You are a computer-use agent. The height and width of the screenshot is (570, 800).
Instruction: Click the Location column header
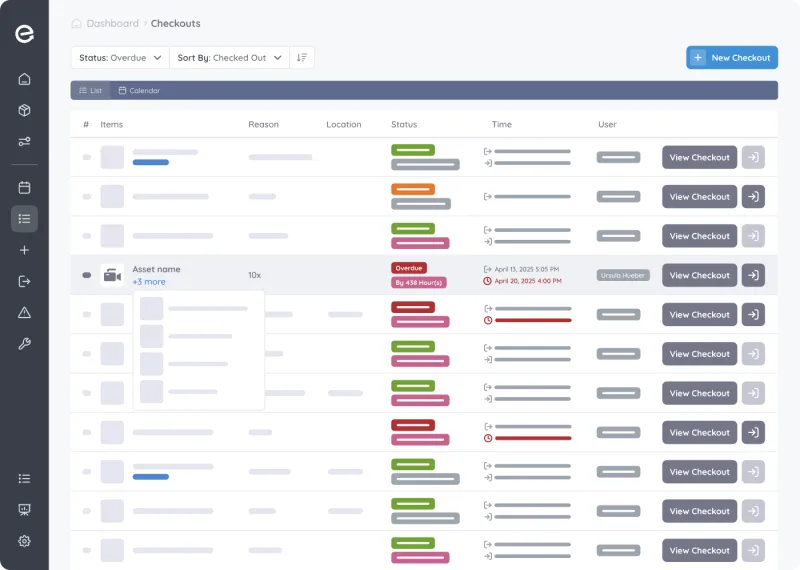coord(343,125)
